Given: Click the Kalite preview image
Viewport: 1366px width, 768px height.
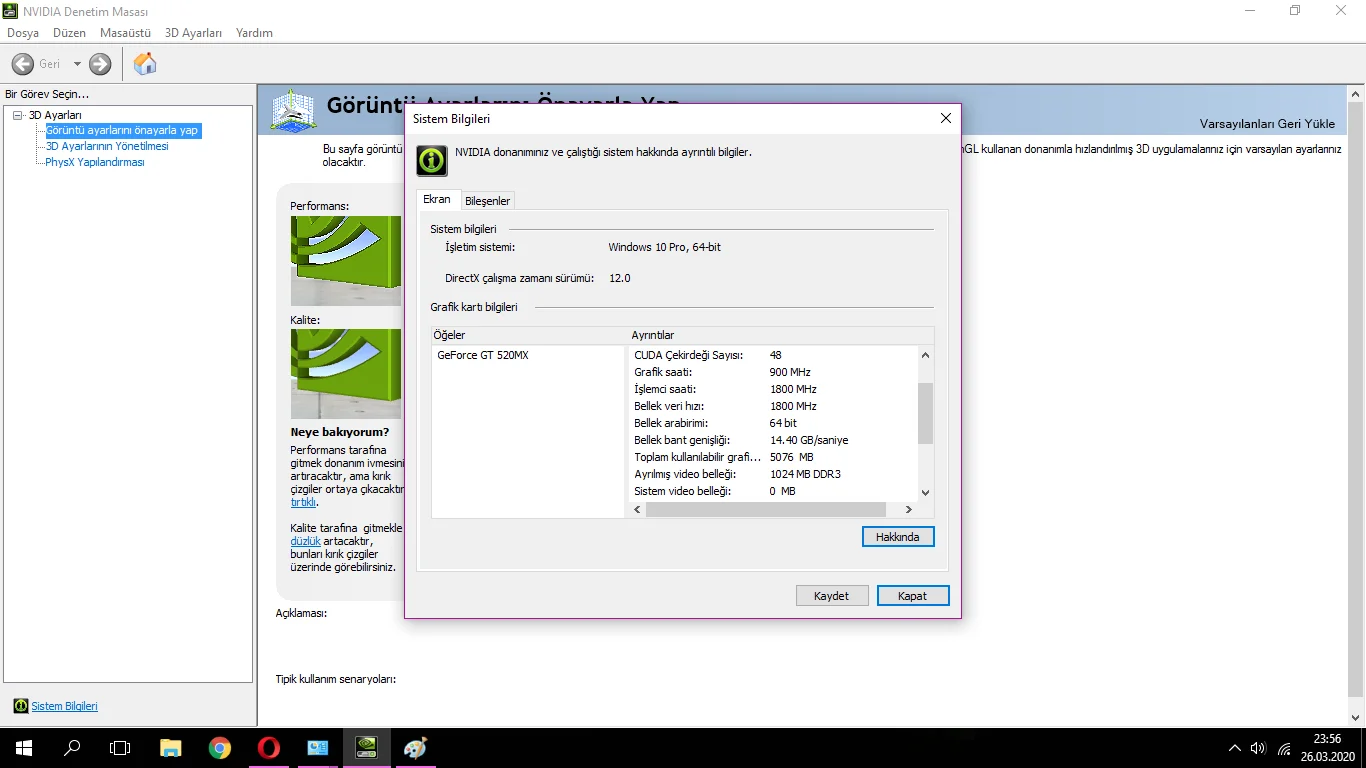Looking at the screenshot, I should 346,374.
